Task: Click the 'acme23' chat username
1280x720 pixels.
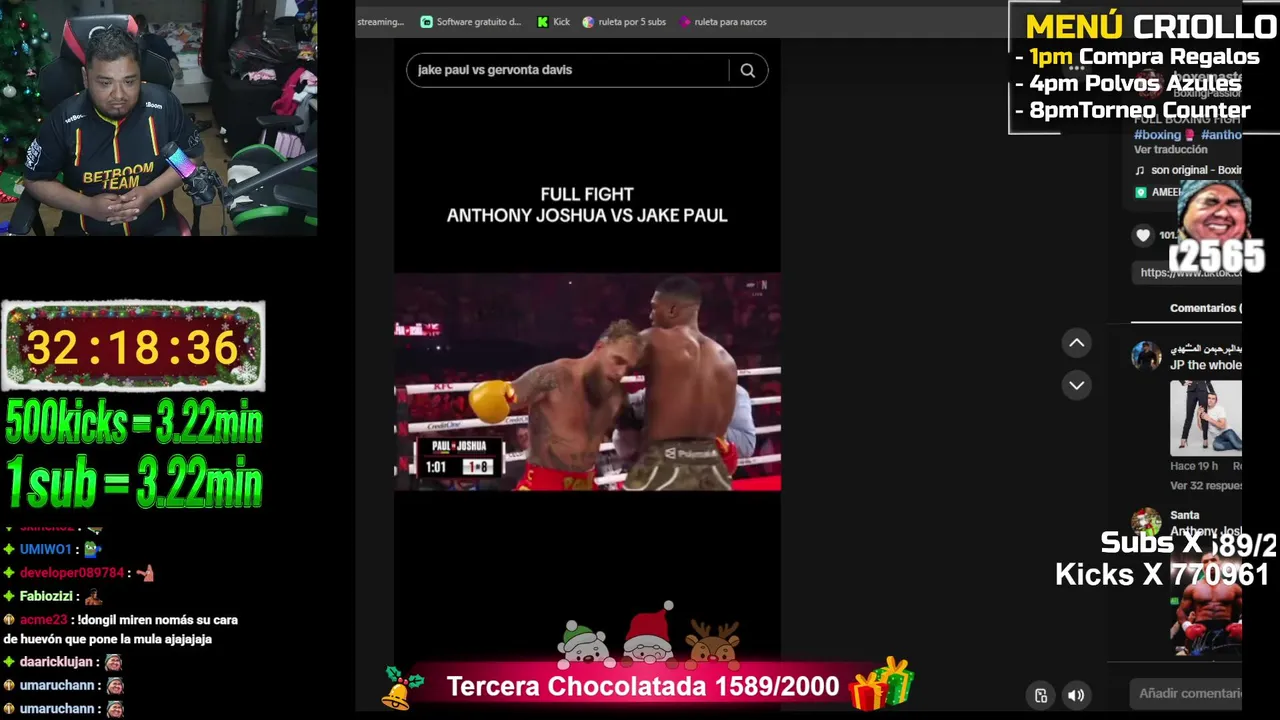Action: (x=44, y=620)
